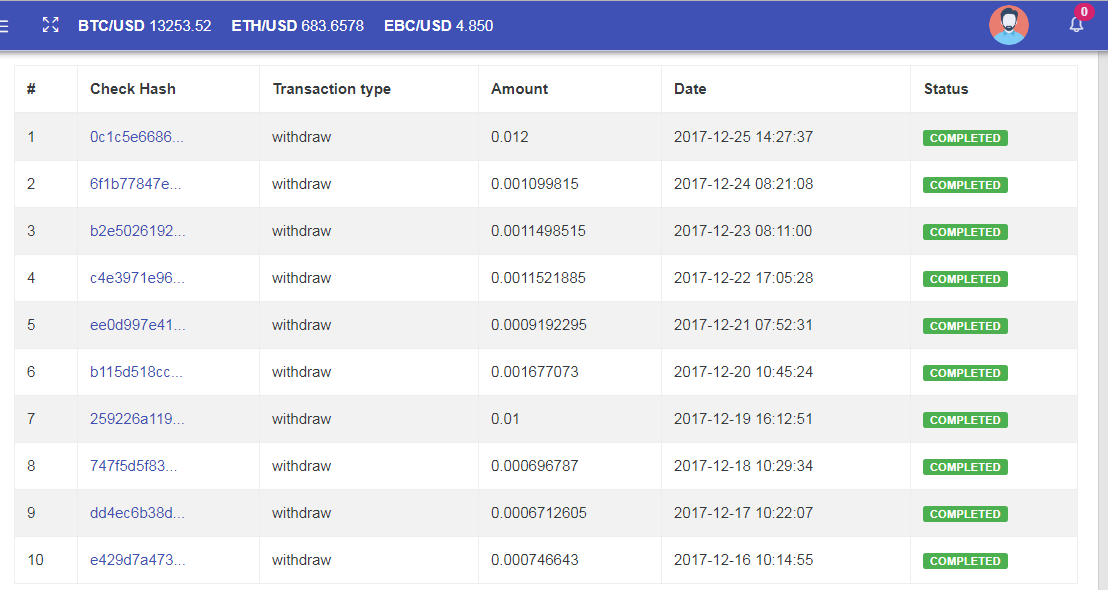
Task: Open check hash b2e5026192 link
Action: pos(137,231)
